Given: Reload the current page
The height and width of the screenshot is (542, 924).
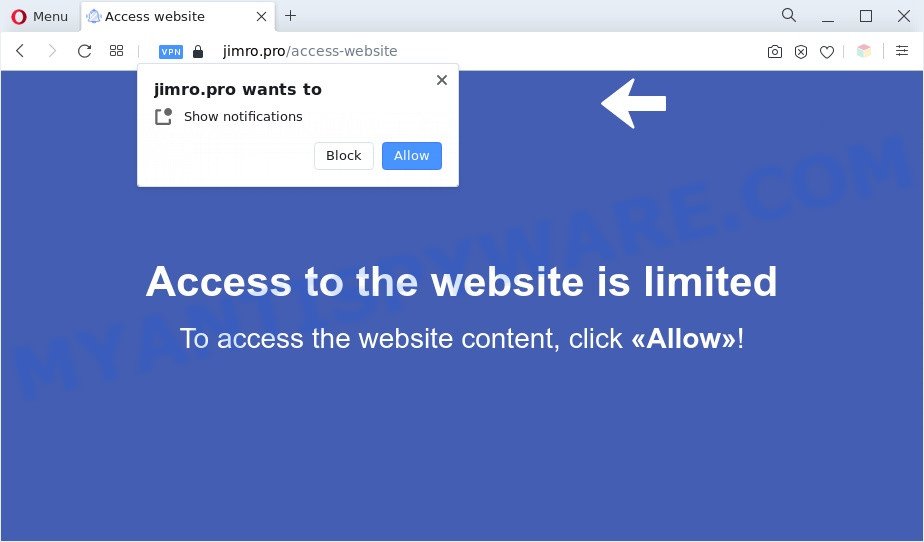Looking at the screenshot, I should (x=84, y=51).
